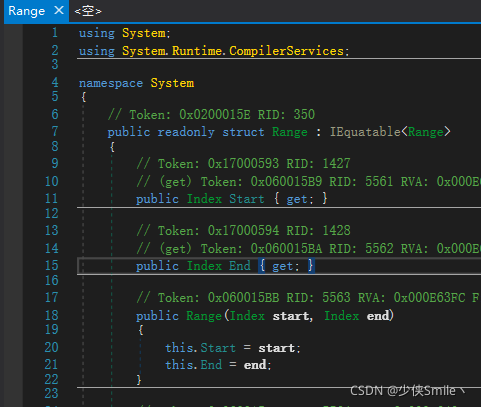Open the <空> tab
This screenshot has width=481, height=407.
click(88, 11)
